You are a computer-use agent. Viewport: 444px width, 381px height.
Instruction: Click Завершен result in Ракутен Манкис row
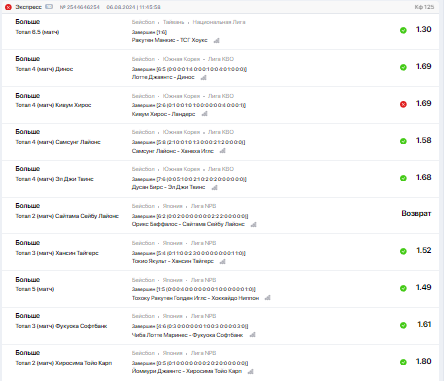(149, 32)
